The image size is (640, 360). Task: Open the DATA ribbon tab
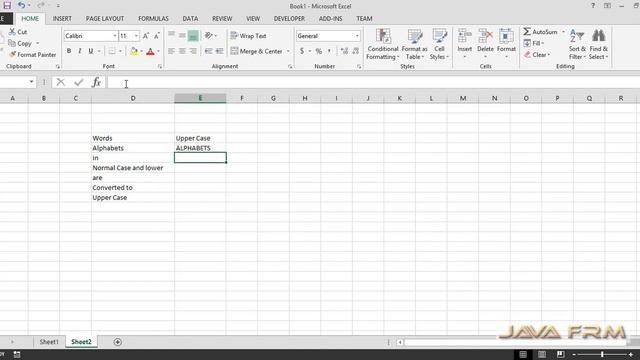click(x=190, y=19)
